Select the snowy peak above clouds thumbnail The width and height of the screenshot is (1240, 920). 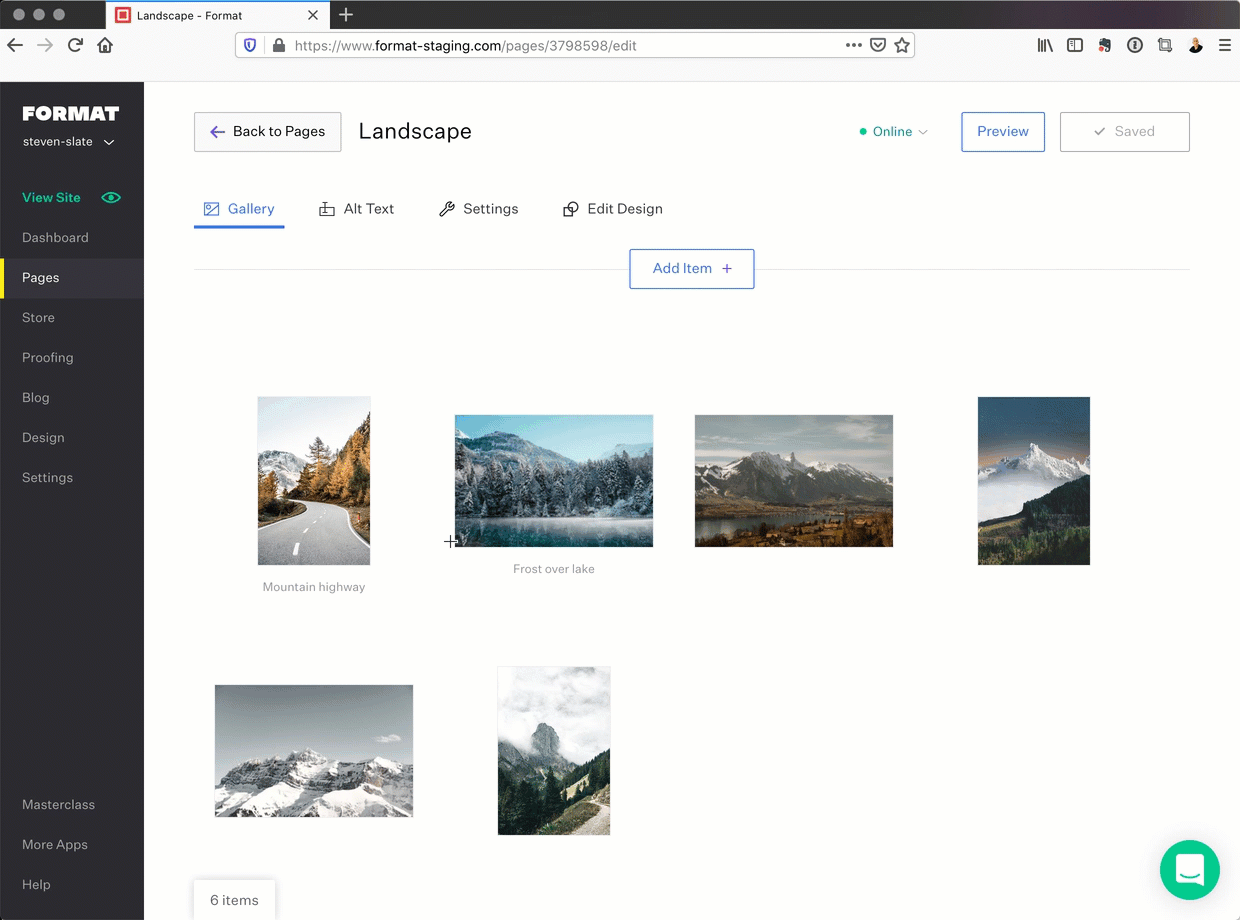[x=1034, y=481]
